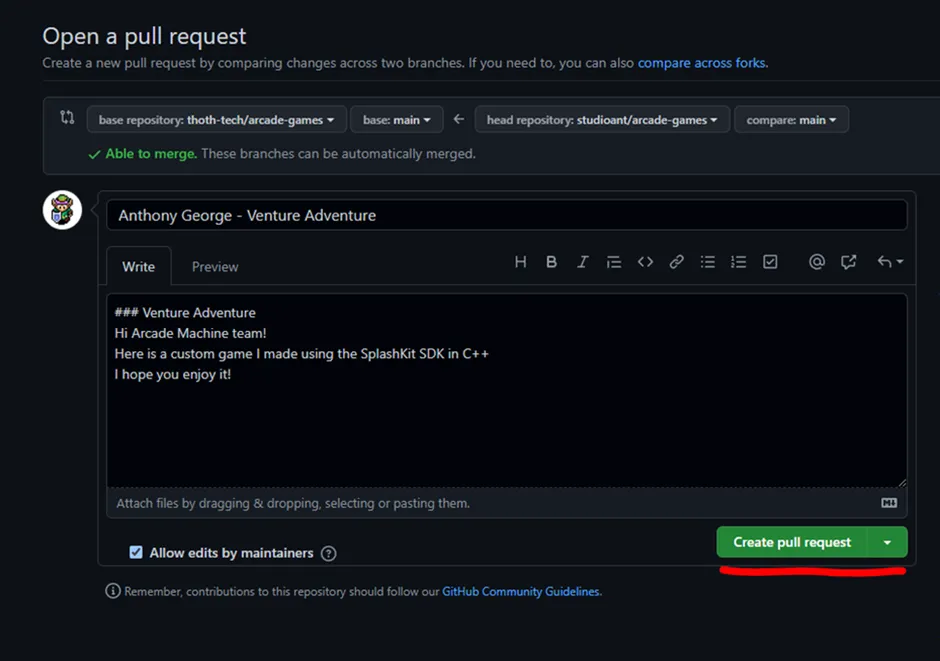This screenshot has width=940, height=661.
Task: Insert code formatting with angle brackets icon
Action: coord(645,262)
